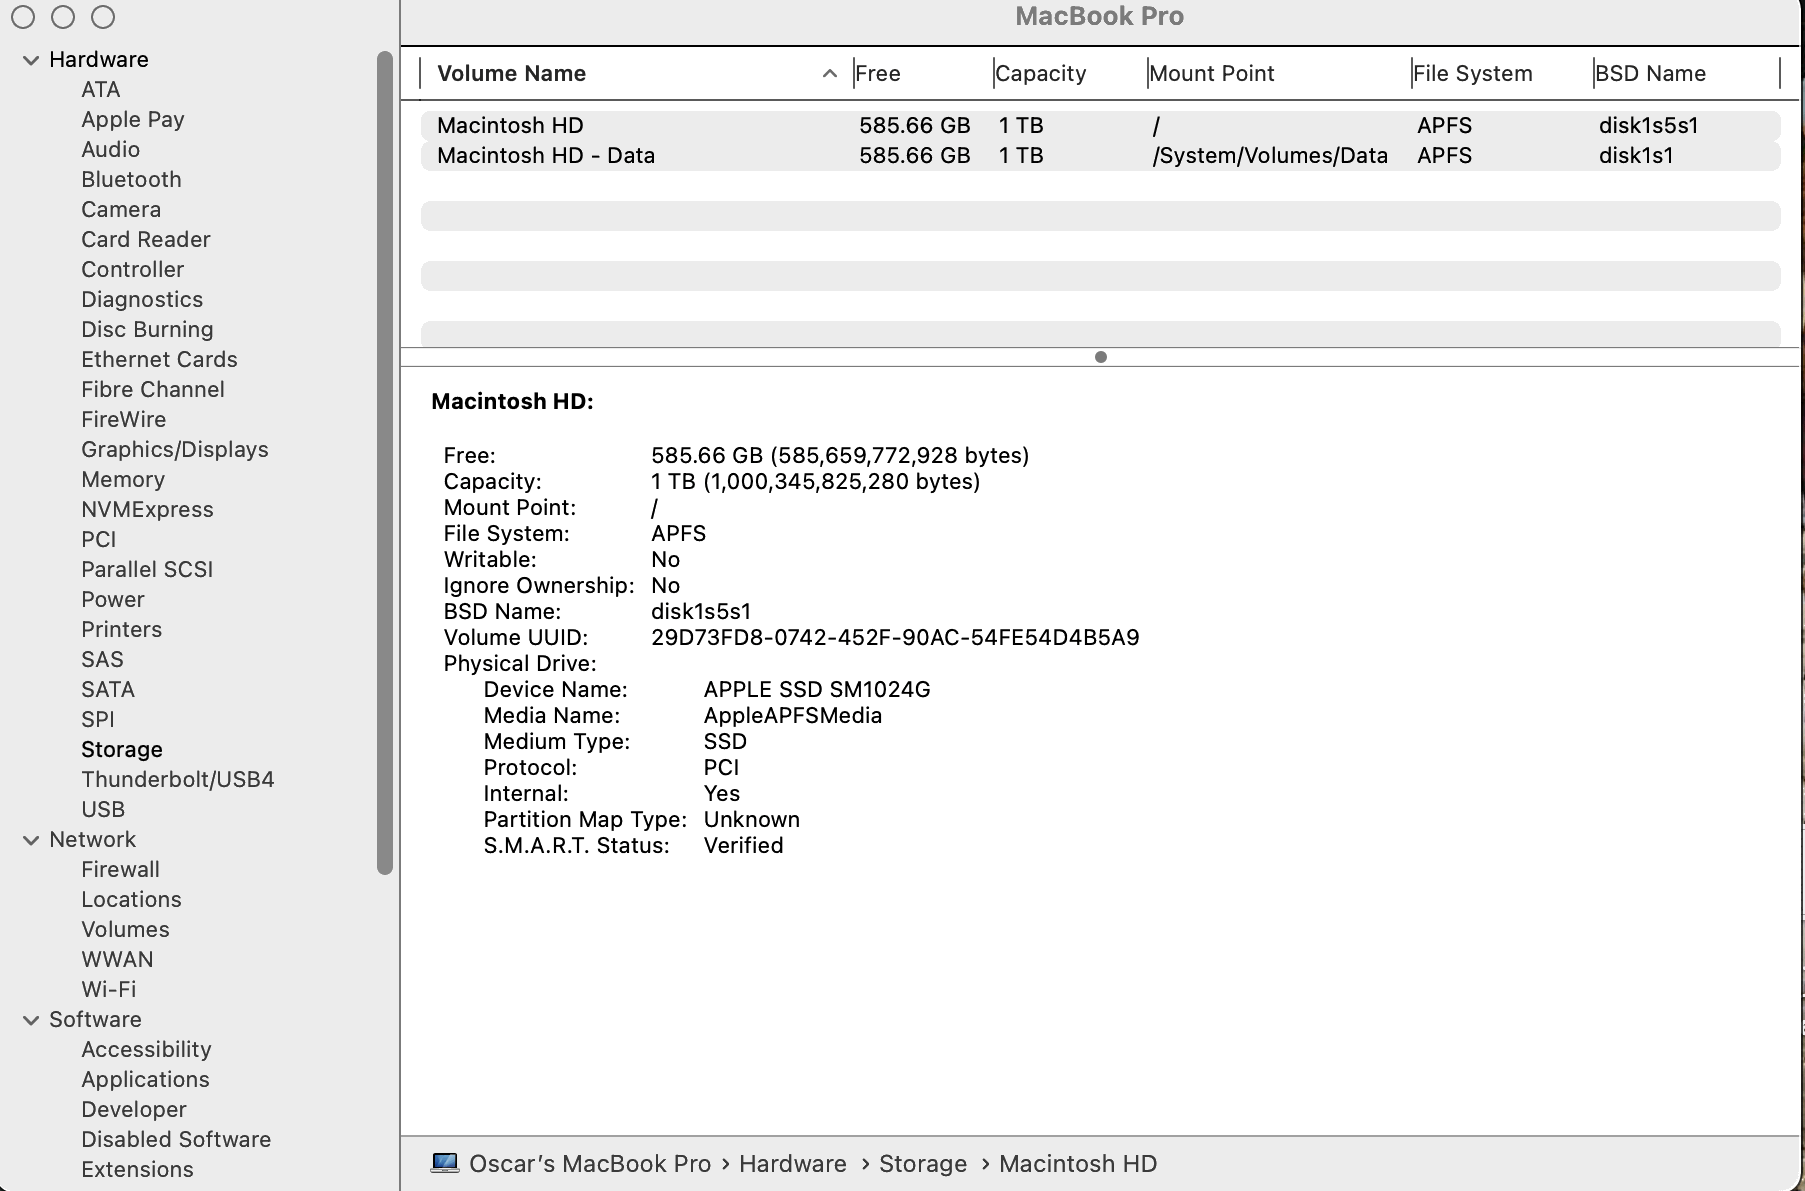Click Oscar's MacBook Pro in path bar
This screenshot has height=1191, width=1805.
tap(589, 1164)
